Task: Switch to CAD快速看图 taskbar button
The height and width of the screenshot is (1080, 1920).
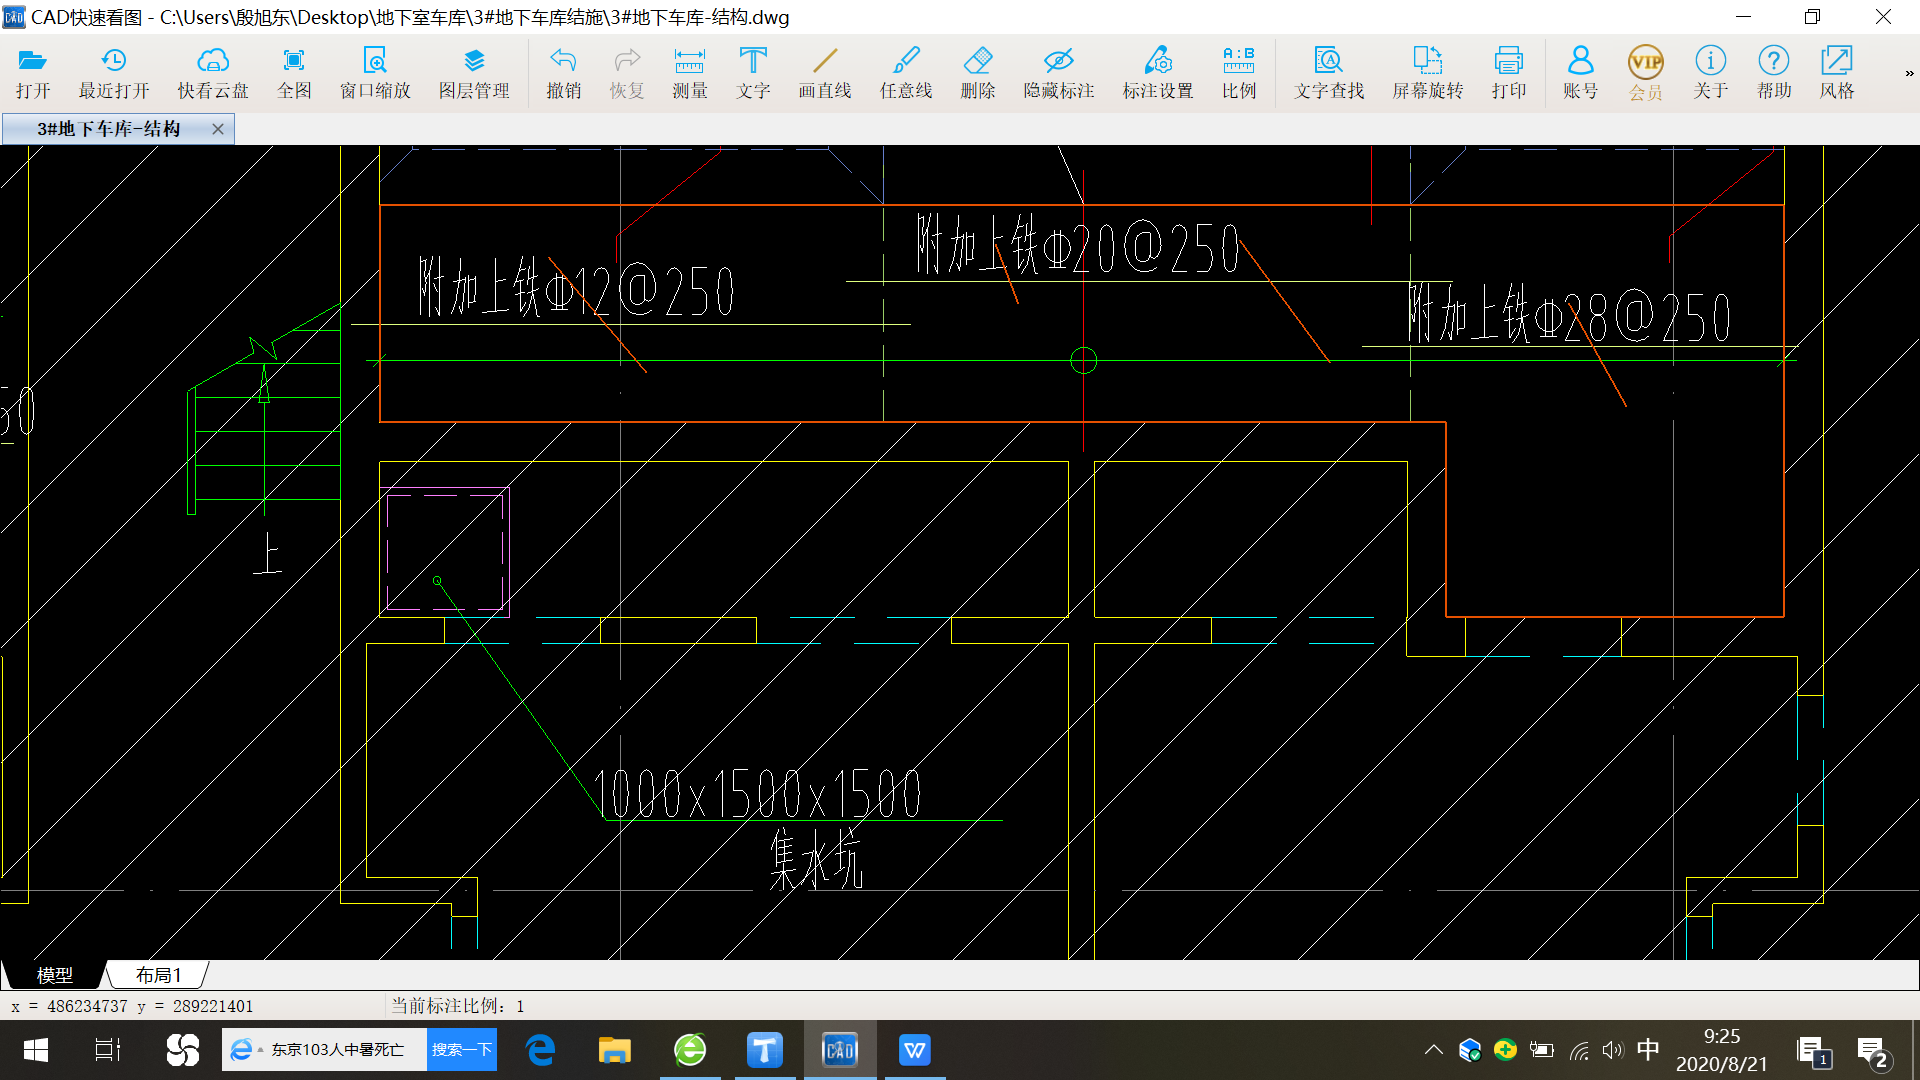Action: pyautogui.click(x=840, y=1050)
